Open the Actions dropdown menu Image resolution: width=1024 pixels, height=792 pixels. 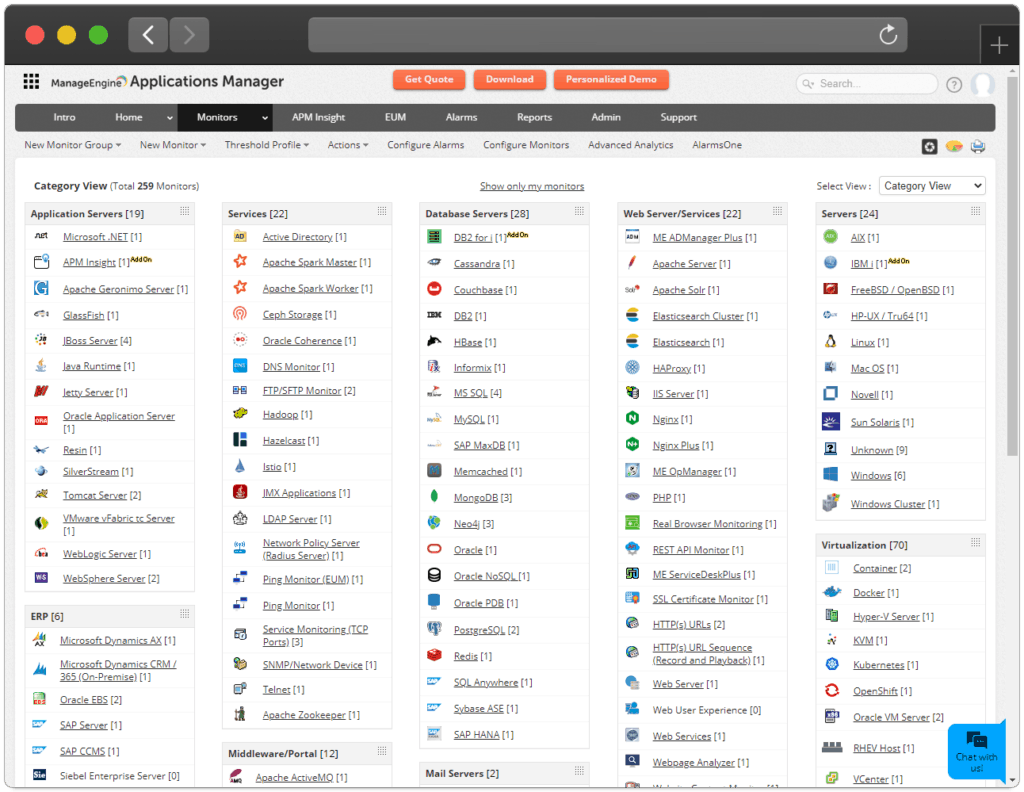tap(348, 145)
